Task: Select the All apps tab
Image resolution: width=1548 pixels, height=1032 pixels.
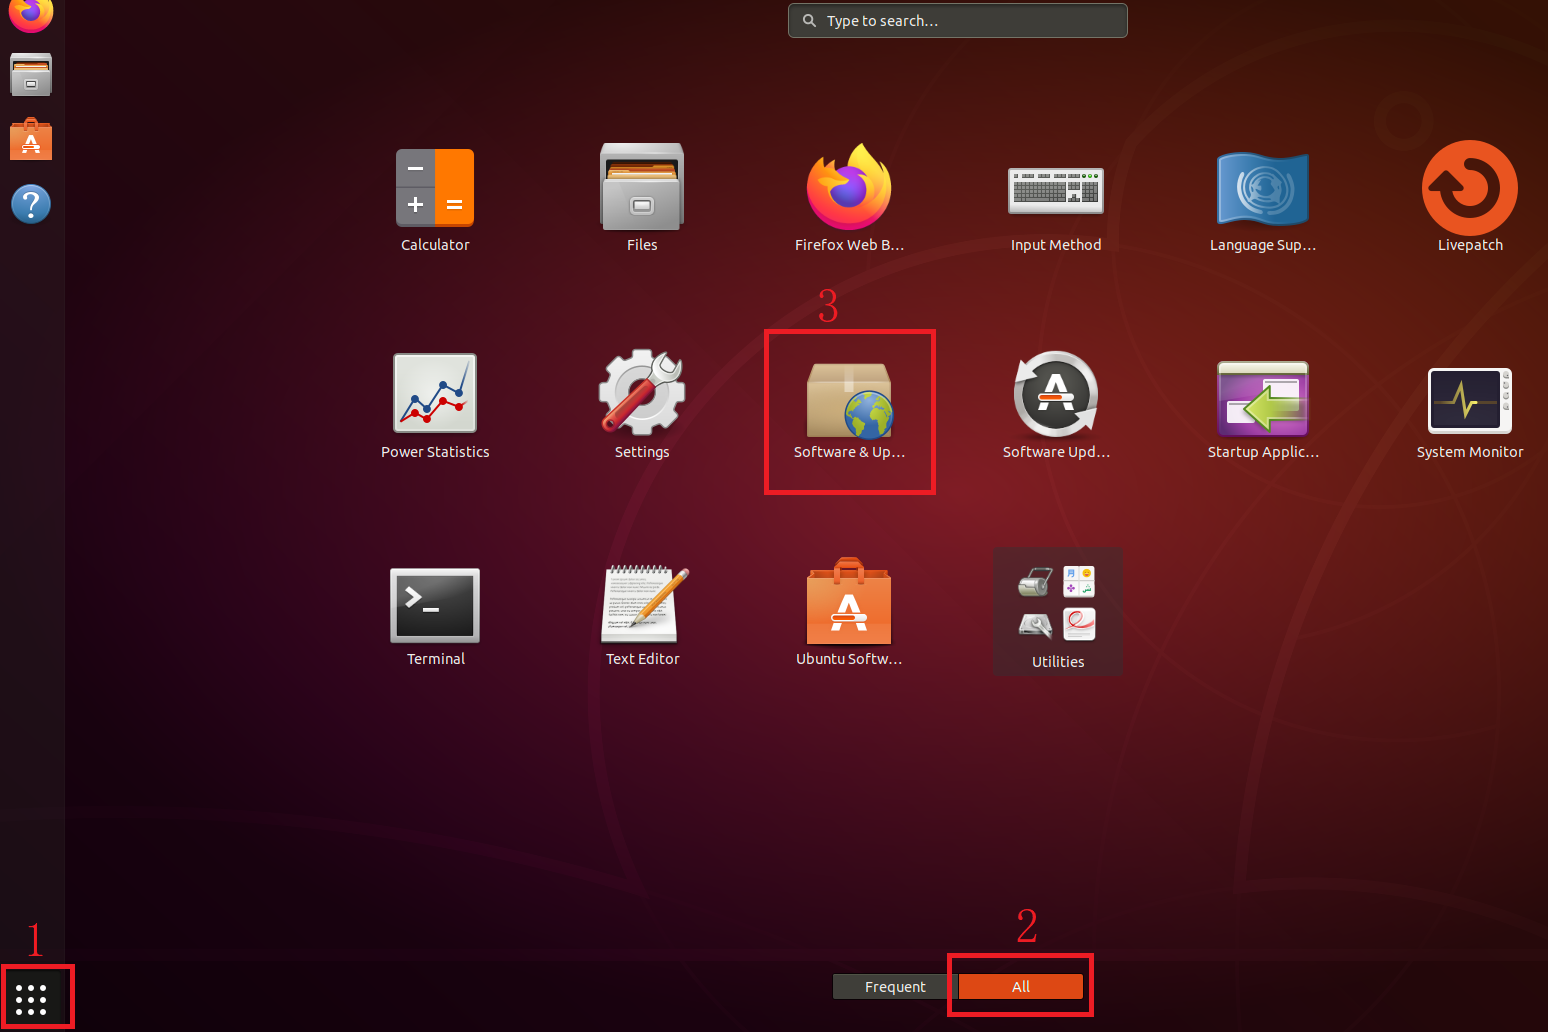Action: coord(1021,987)
